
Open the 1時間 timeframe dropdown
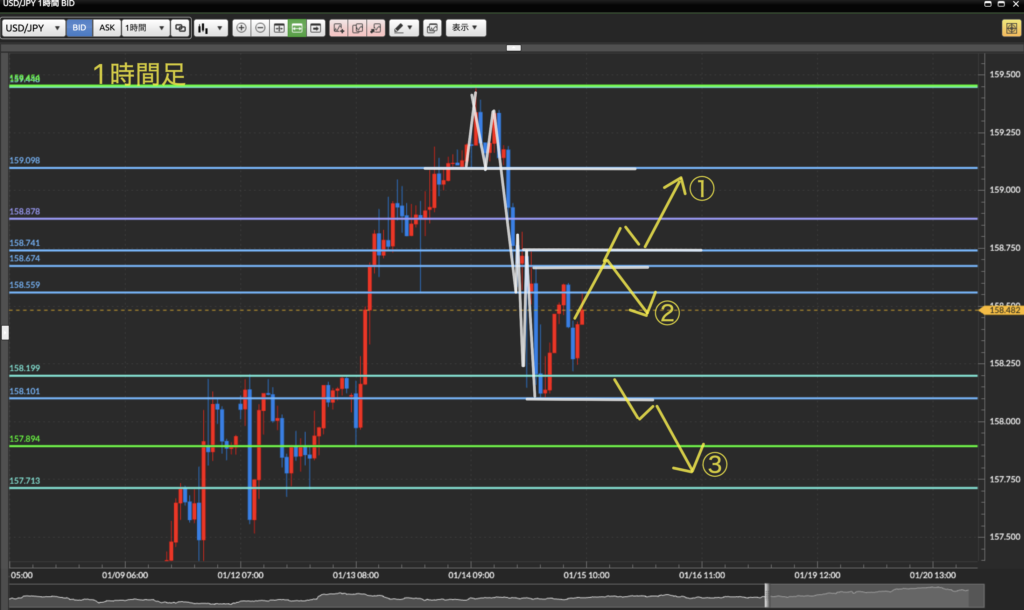tap(144, 28)
